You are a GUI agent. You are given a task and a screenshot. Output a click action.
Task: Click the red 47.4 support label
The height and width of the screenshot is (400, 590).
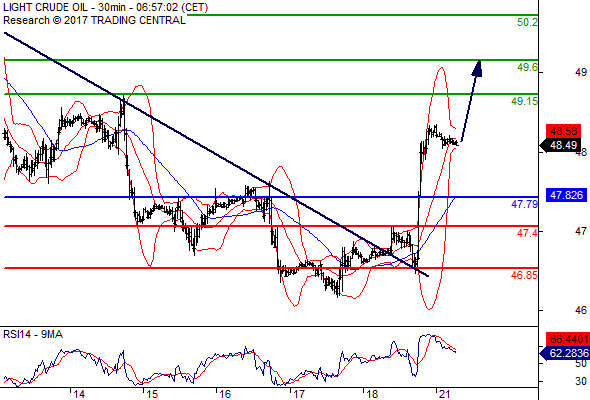tap(527, 233)
